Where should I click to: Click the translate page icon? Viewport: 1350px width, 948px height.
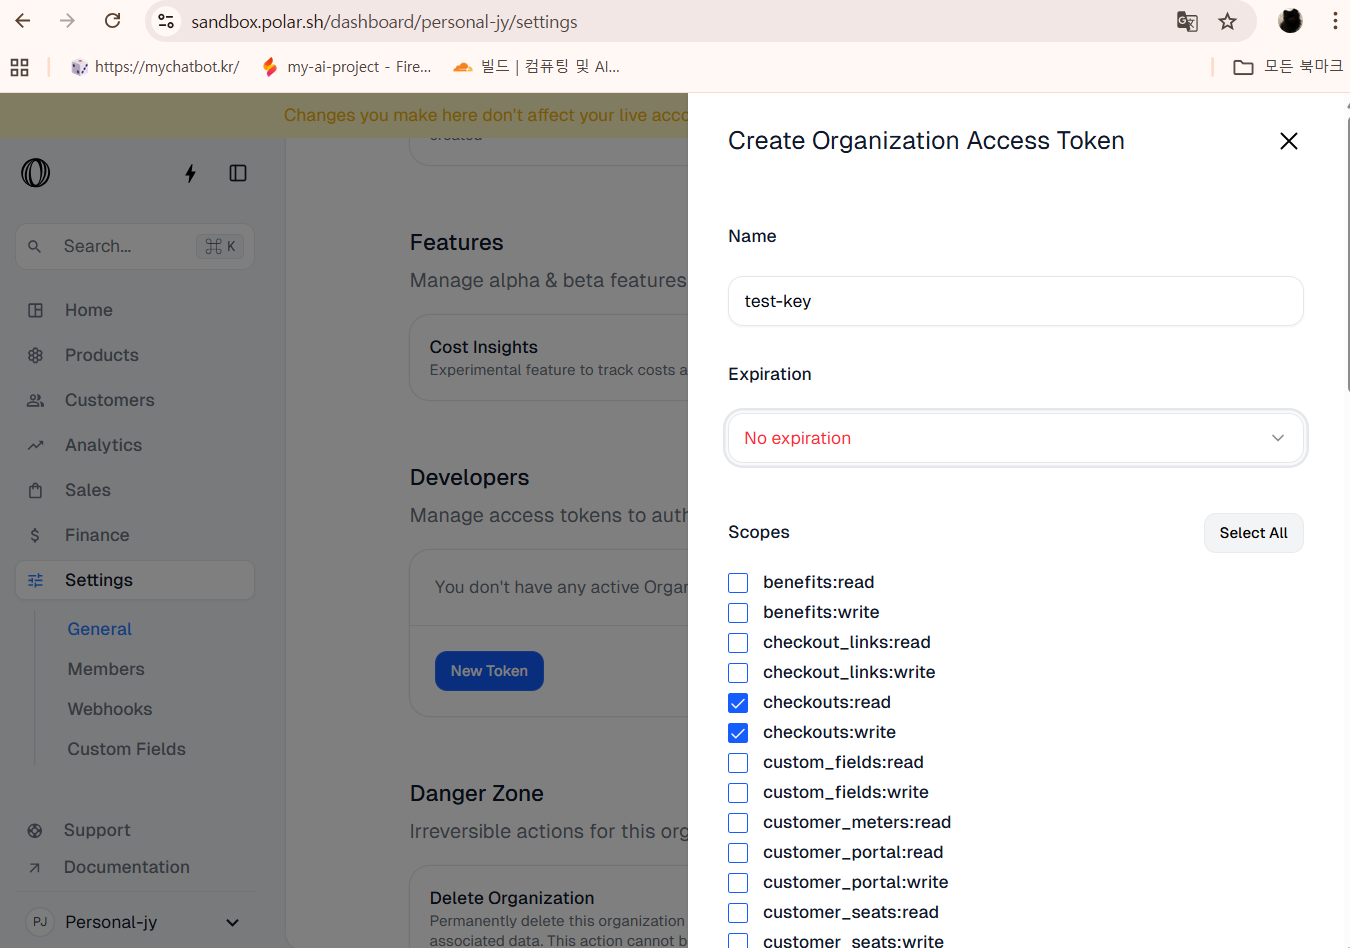(x=1187, y=21)
